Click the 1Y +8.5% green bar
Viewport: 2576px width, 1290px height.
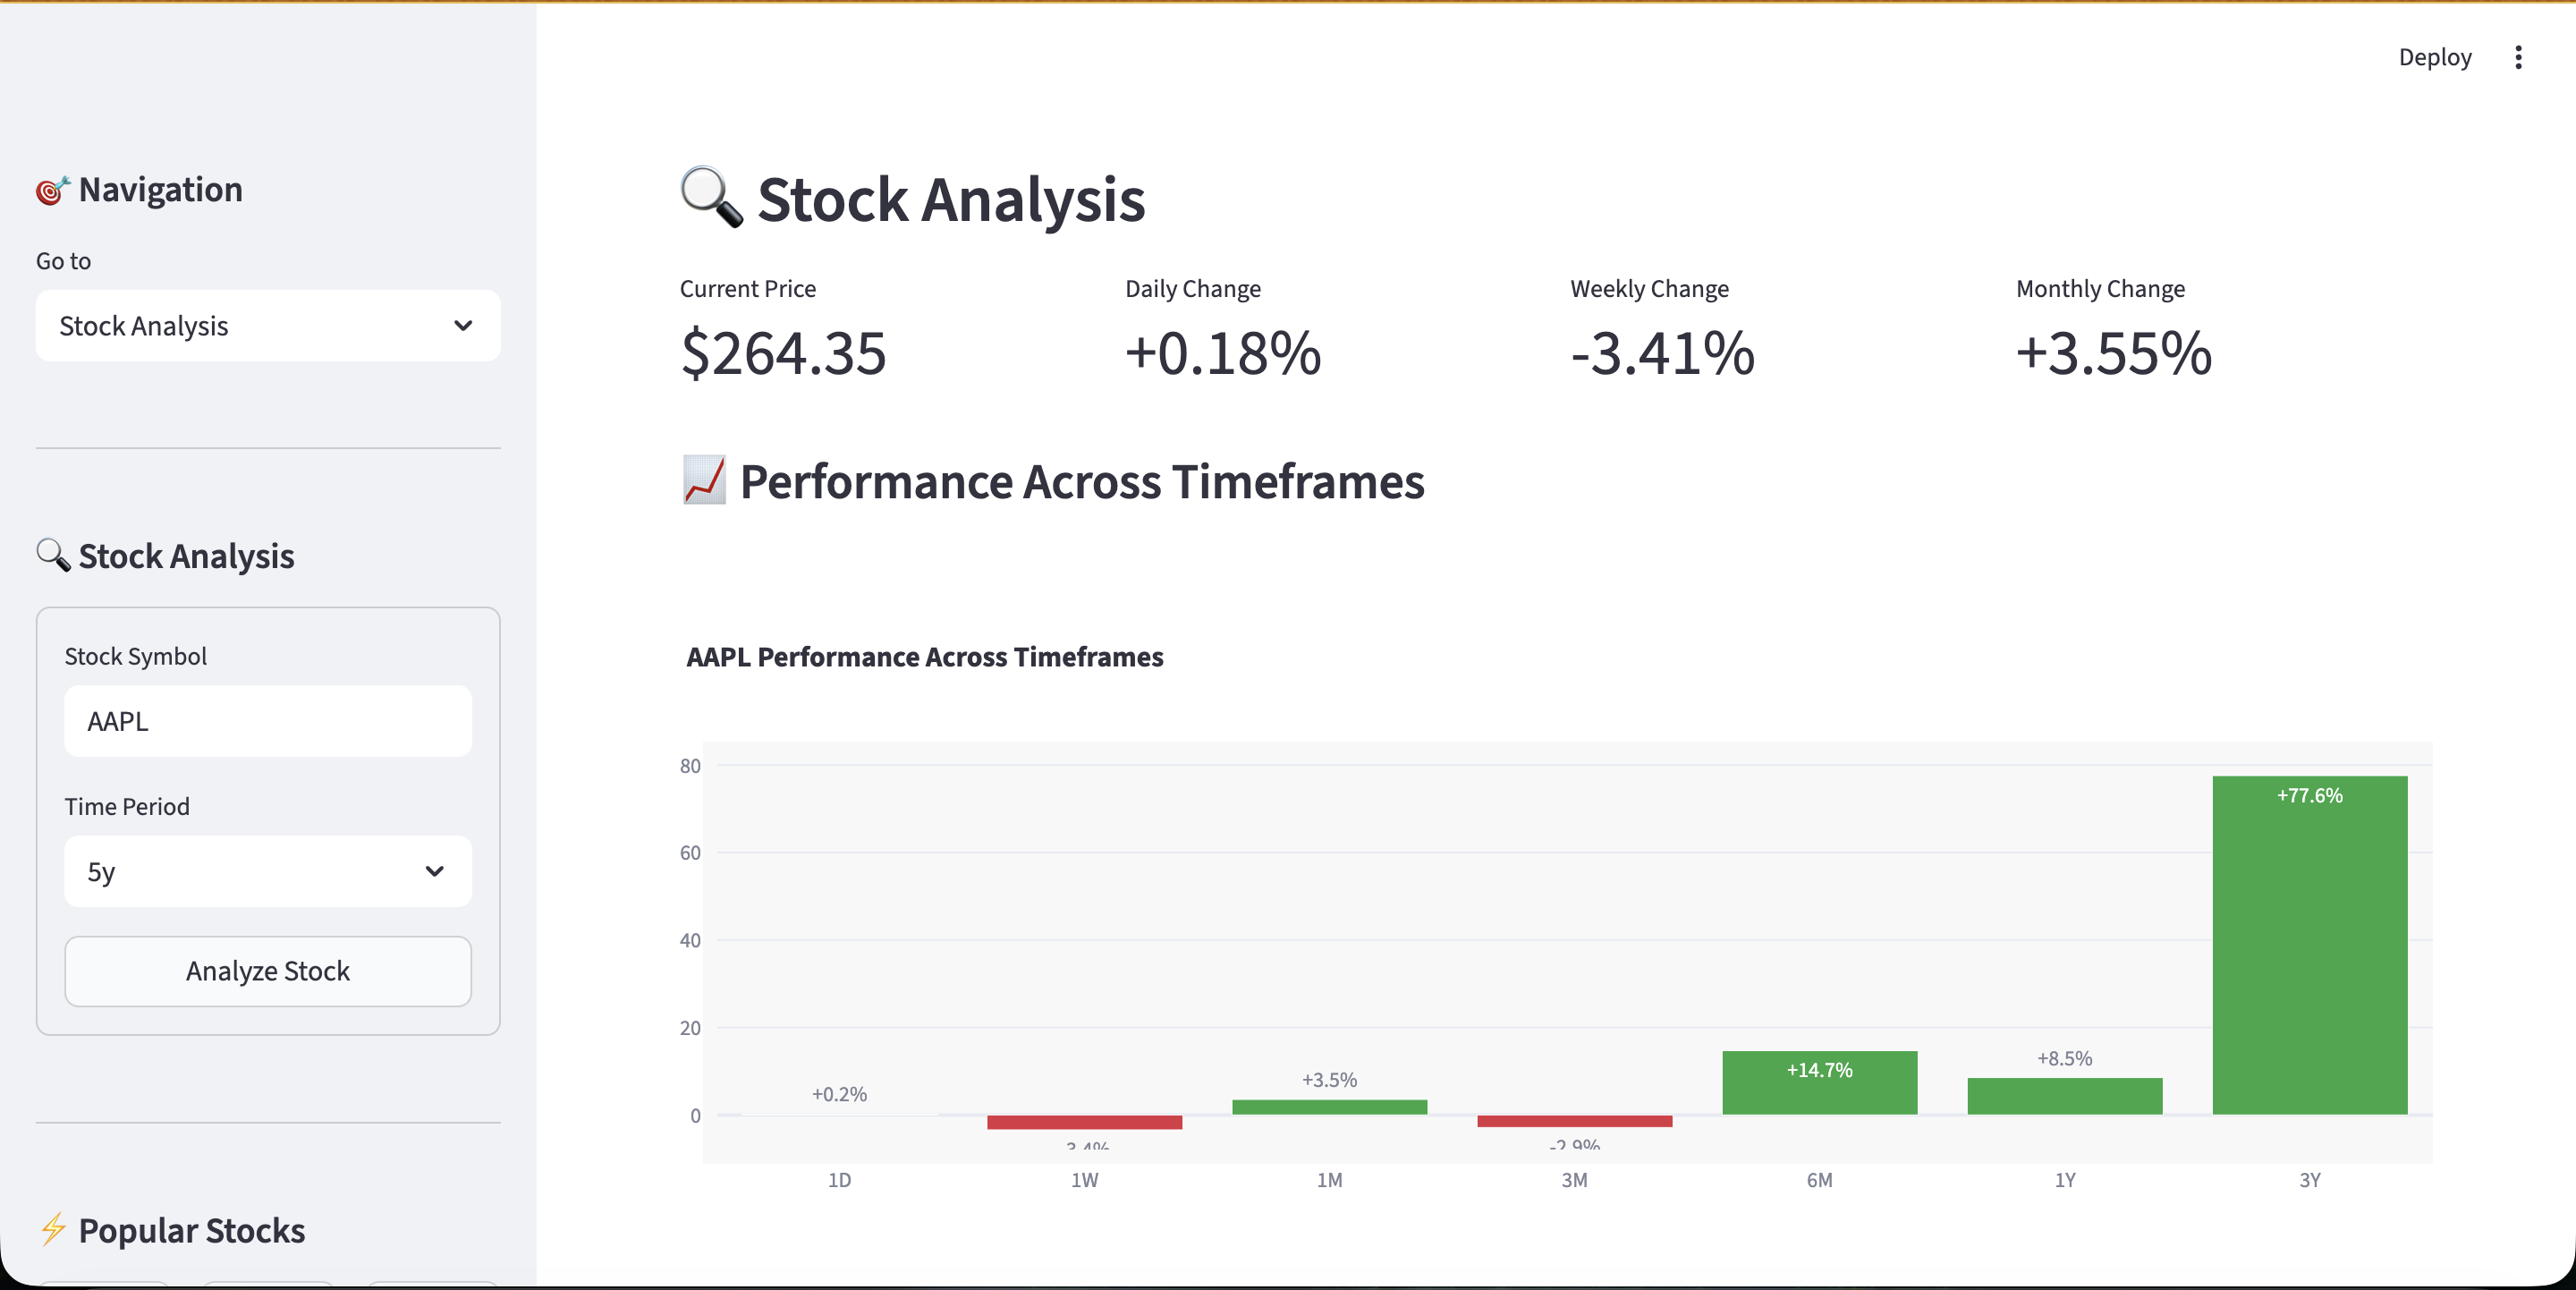[2064, 1096]
